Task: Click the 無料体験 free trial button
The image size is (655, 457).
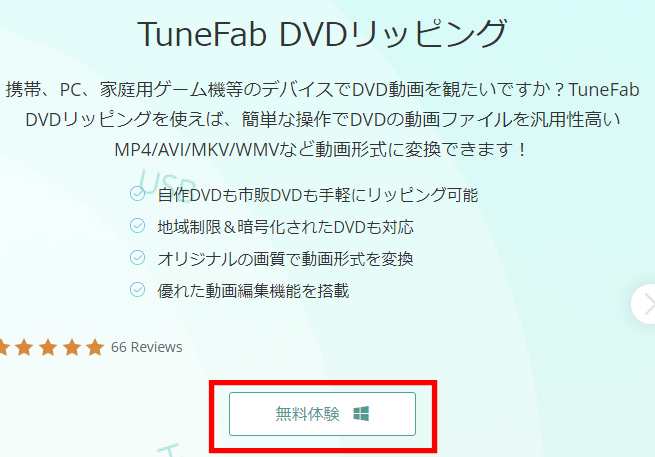Action: (322, 414)
